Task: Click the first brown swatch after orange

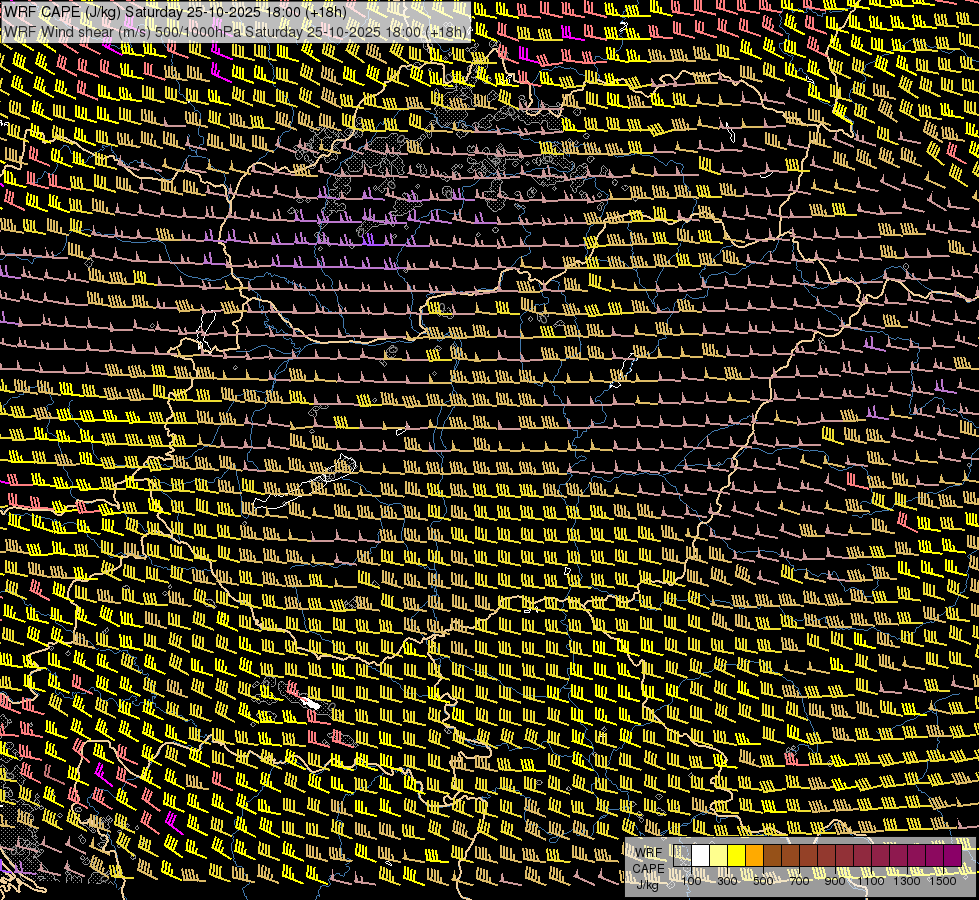Action: point(772,855)
